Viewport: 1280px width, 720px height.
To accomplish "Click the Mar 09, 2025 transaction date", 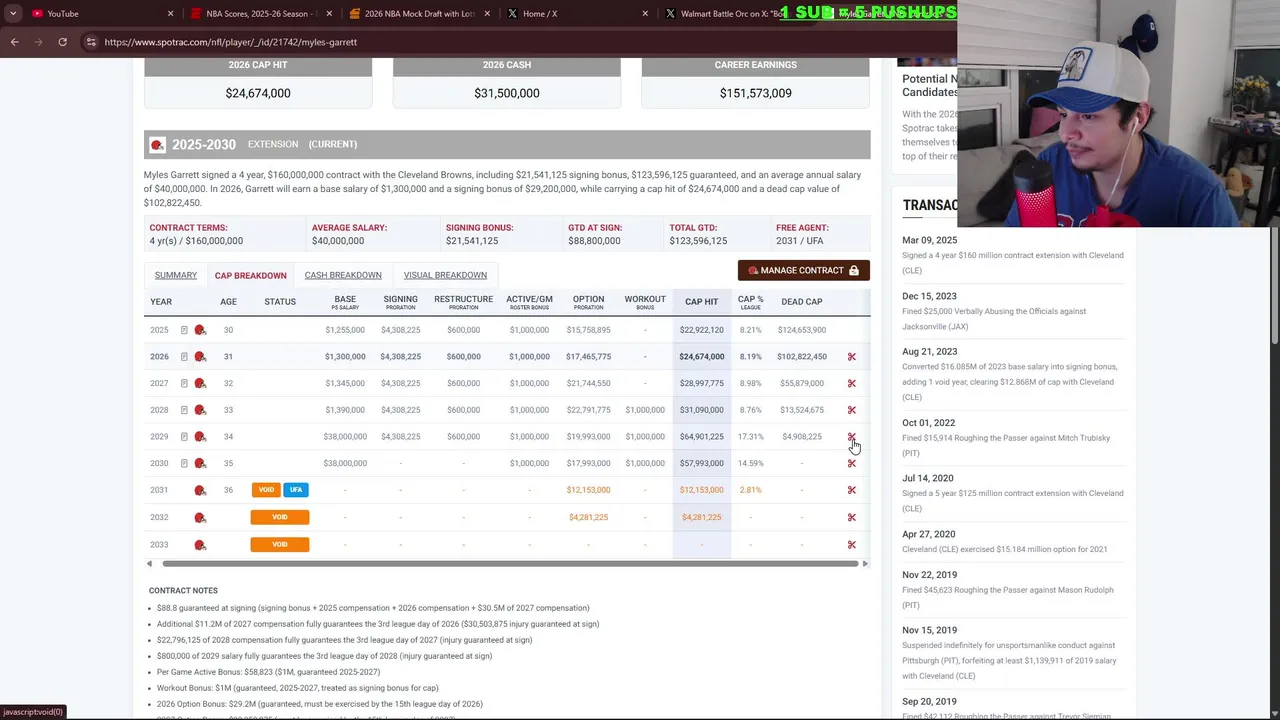I will (930, 240).
